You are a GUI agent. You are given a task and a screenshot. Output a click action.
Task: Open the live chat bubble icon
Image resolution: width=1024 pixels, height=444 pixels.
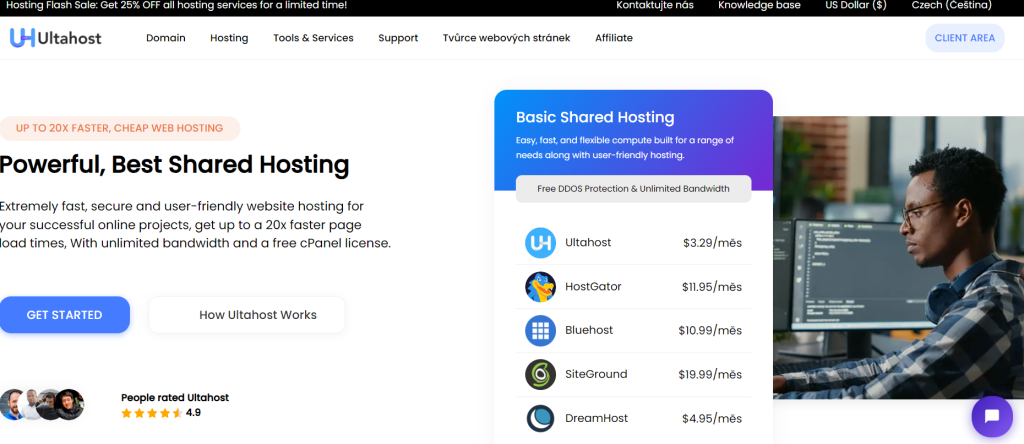991,416
